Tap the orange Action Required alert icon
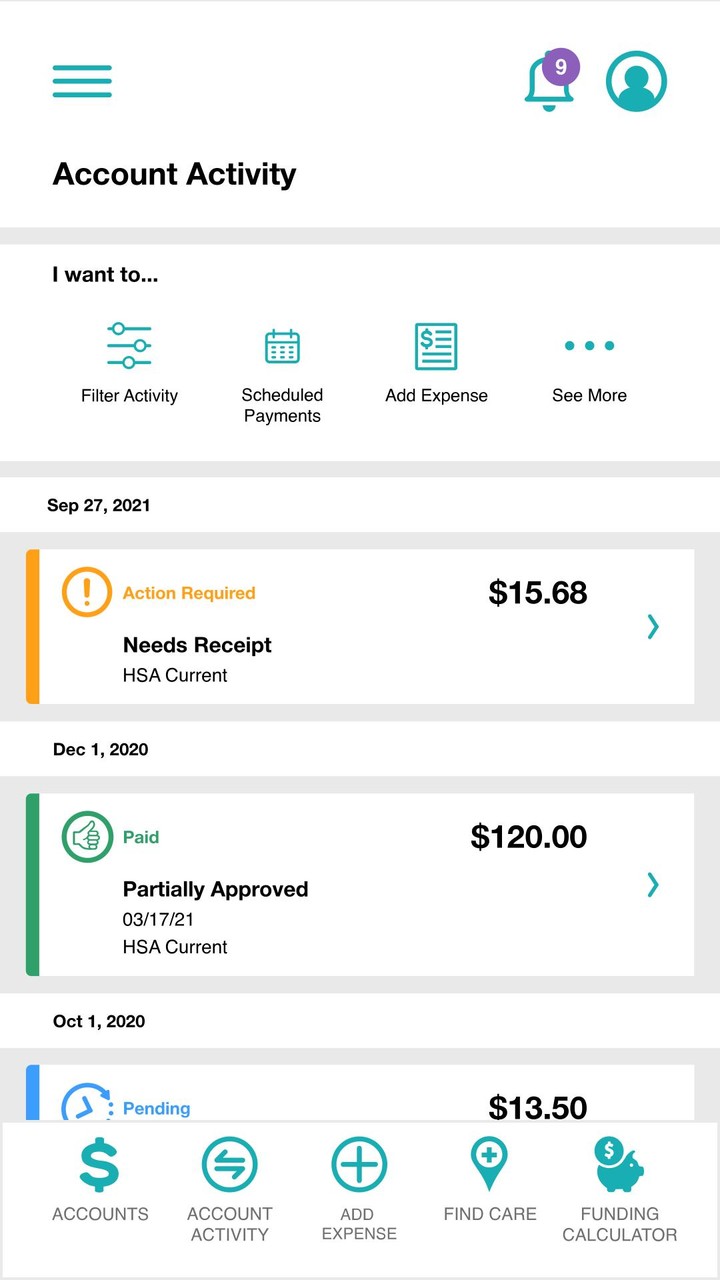The width and height of the screenshot is (720, 1280). coord(87,592)
